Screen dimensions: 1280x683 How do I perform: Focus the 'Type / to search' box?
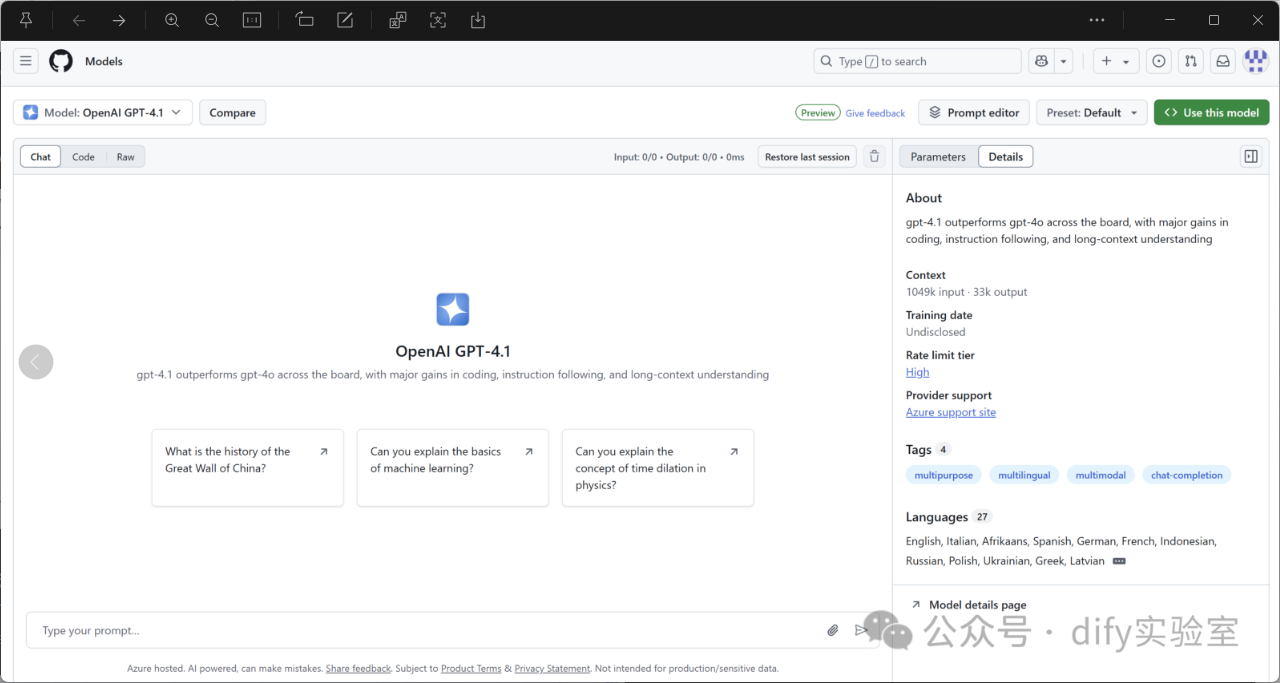pos(917,61)
